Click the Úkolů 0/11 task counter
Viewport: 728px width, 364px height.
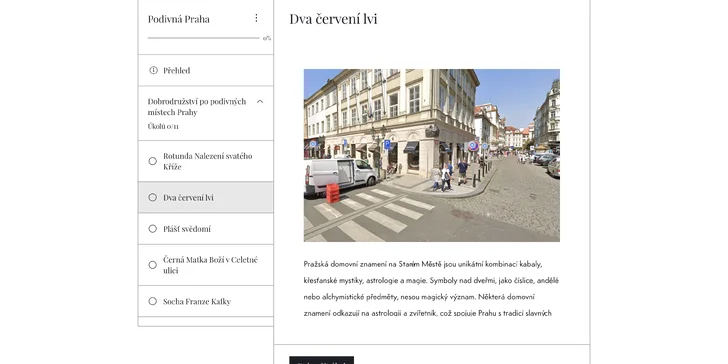click(x=163, y=126)
